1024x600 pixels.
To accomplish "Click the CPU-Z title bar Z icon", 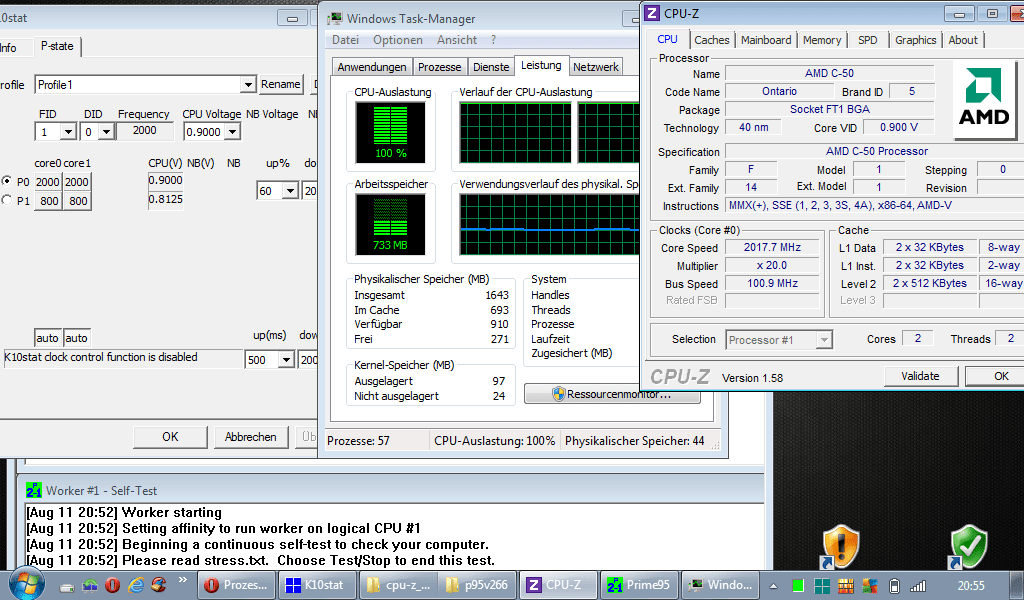I will 652,12.
